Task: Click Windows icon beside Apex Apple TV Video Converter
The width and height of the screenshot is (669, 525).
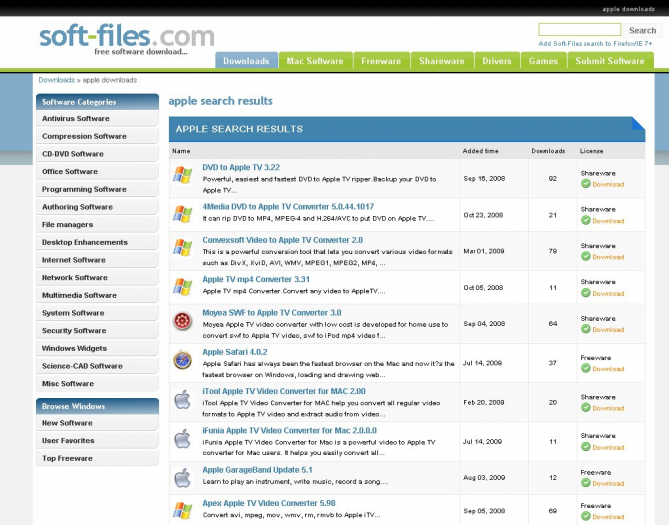Action: [182, 510]
